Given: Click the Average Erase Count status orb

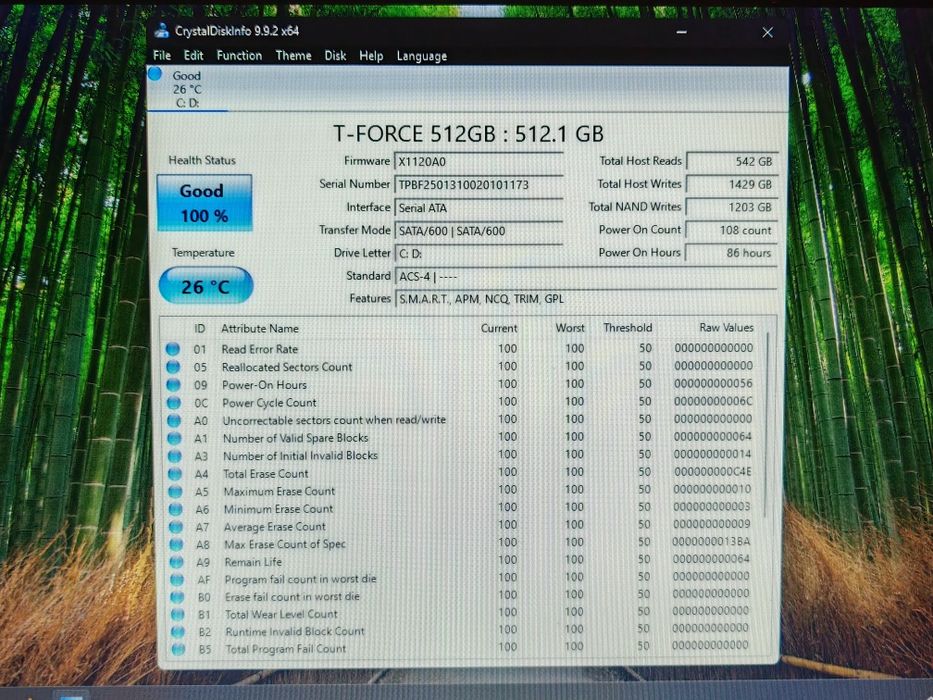Looking at the screenshot, I should 176,527.
